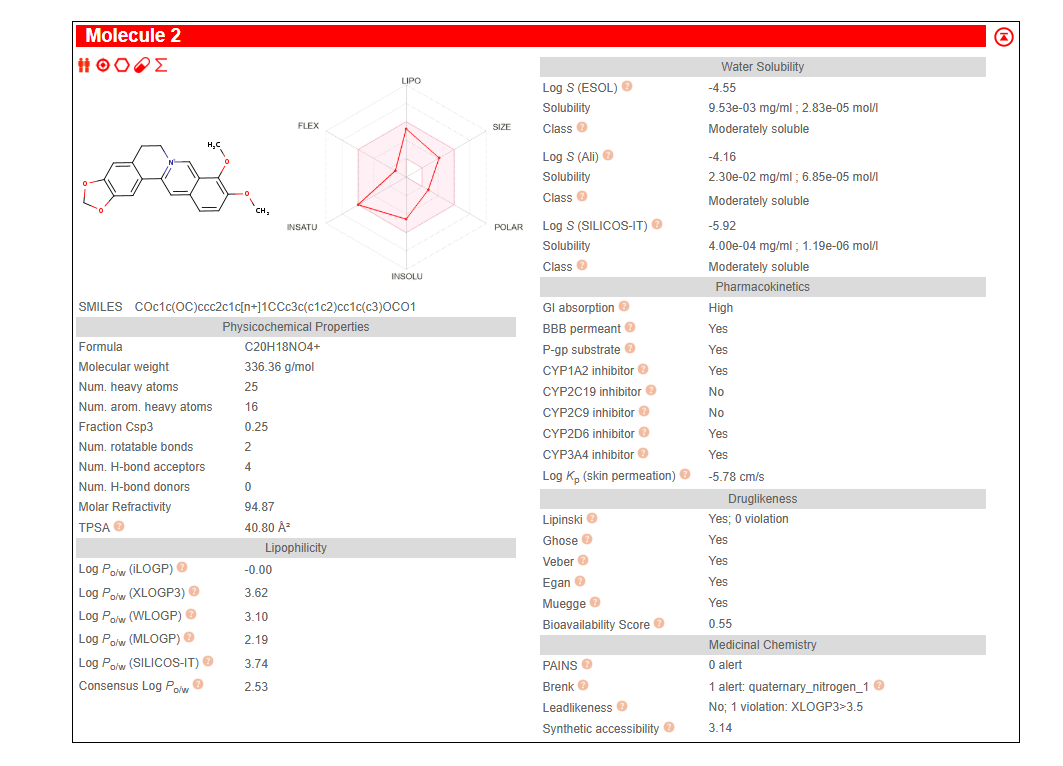Click the bioavailability radar chart

click(x=406, y=175)
